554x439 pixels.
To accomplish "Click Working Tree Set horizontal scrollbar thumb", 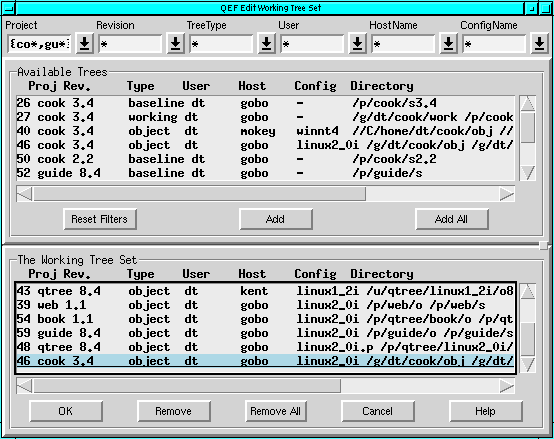I will (x=187, y=386).
